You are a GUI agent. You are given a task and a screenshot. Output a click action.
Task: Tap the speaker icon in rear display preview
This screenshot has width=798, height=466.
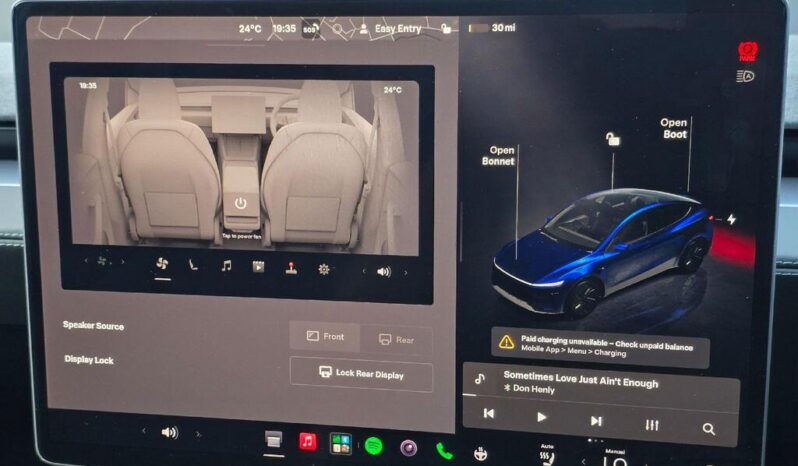[x=384, y=272]
